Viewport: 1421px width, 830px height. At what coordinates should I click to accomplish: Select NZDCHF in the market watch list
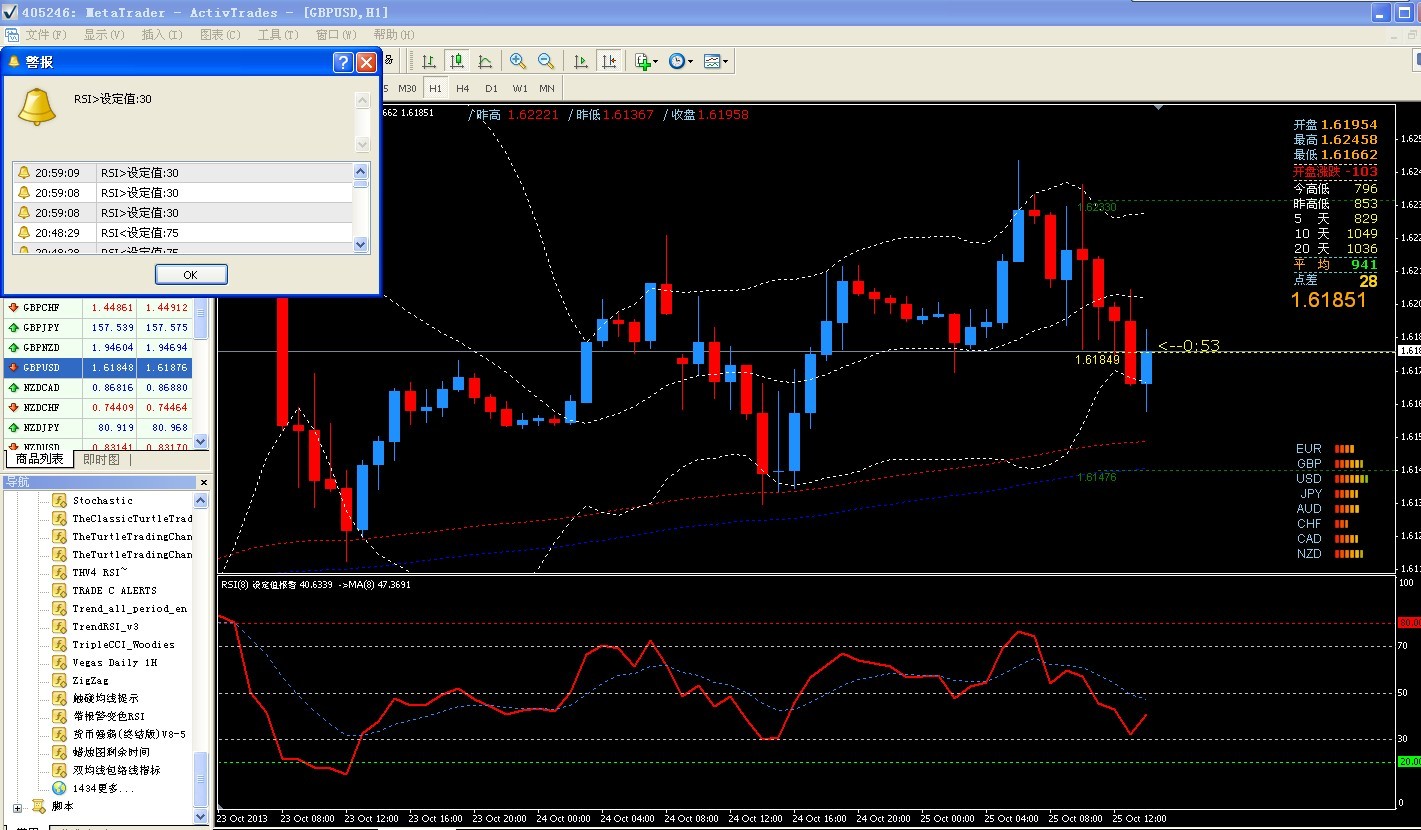pyautogui.click(x=98, y=407)
